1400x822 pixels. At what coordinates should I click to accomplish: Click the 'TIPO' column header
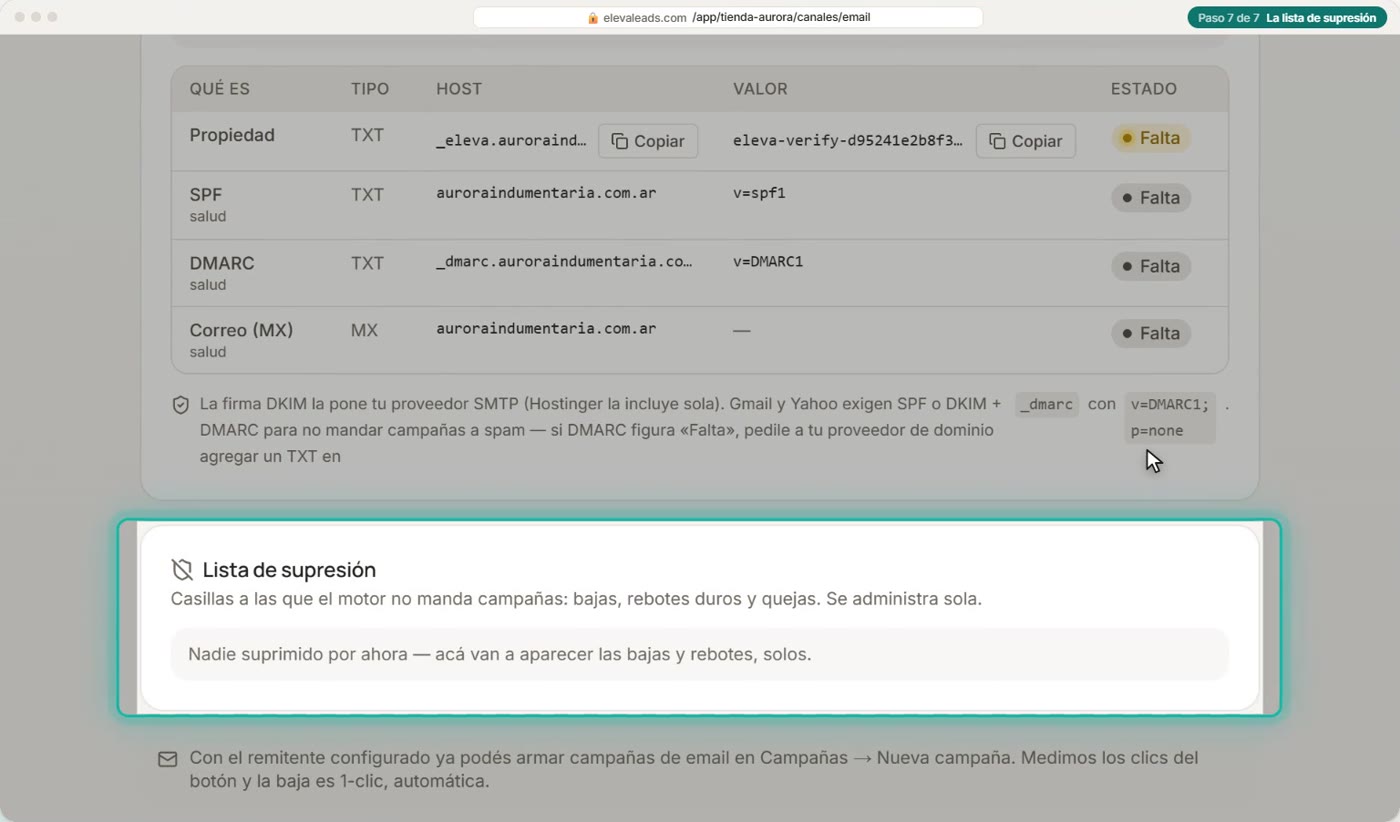370,89
